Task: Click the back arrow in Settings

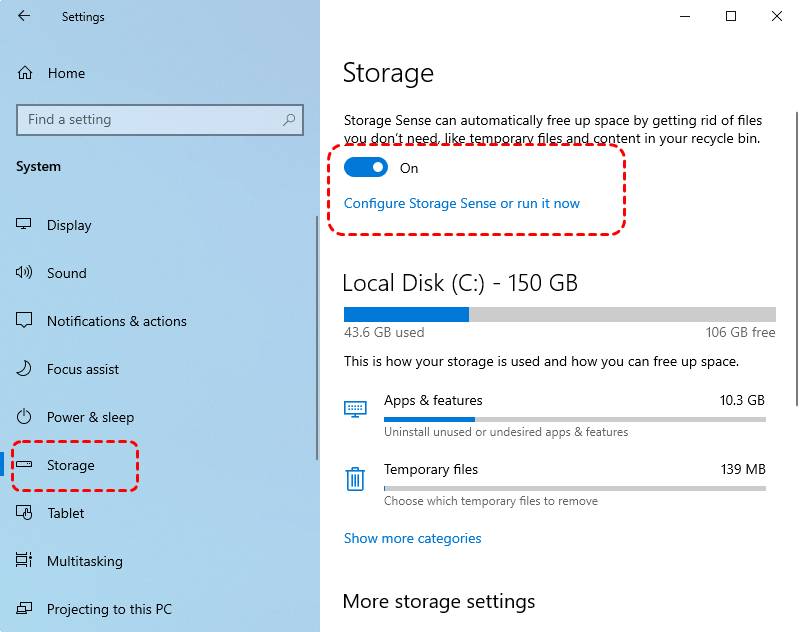Action: 24,17
